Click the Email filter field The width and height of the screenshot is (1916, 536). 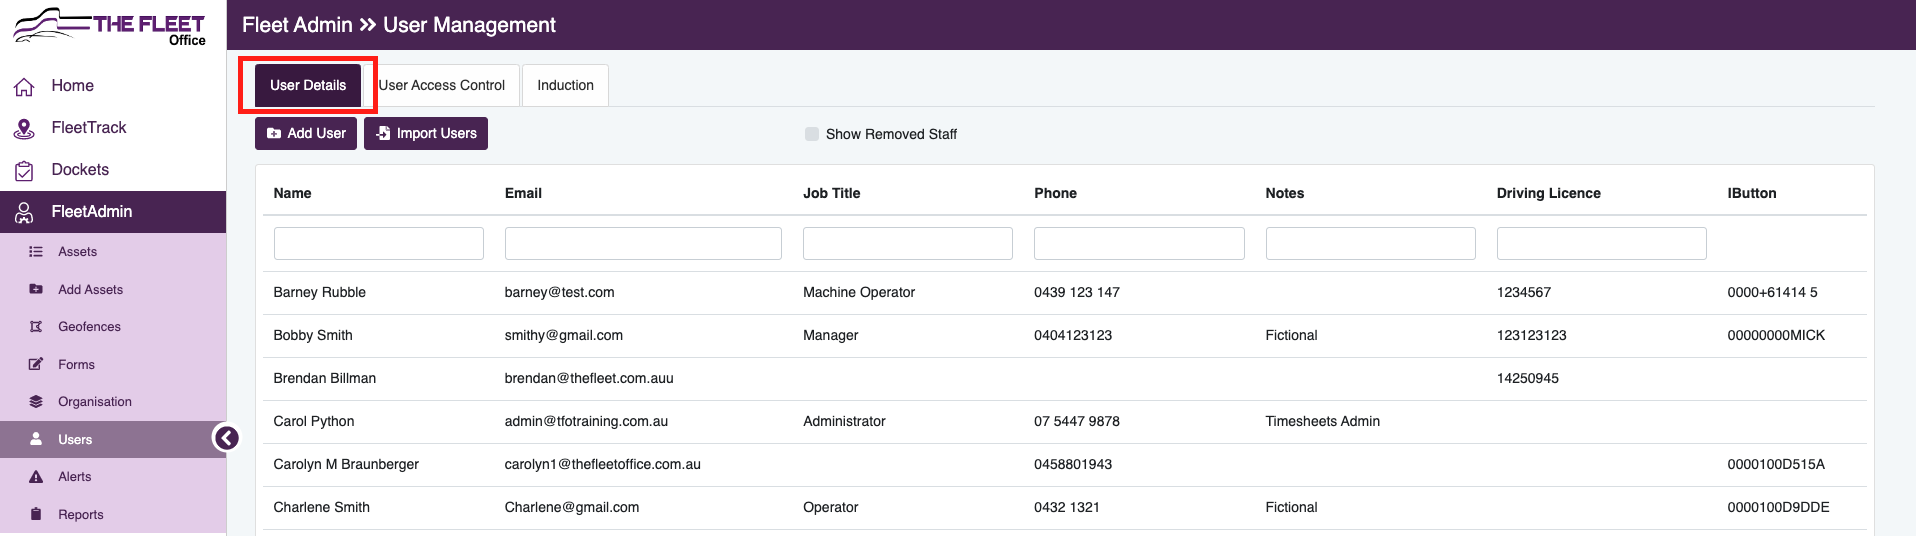[643, 243]
